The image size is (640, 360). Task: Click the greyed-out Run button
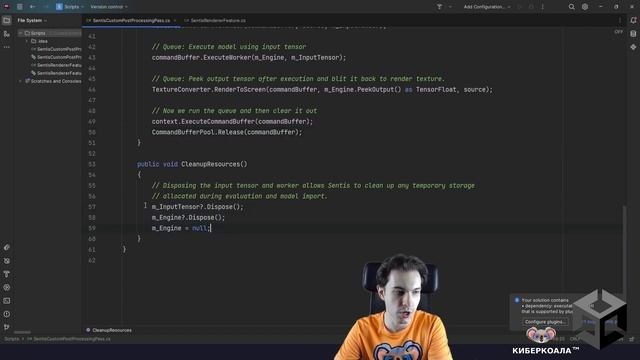coord(519,7)
